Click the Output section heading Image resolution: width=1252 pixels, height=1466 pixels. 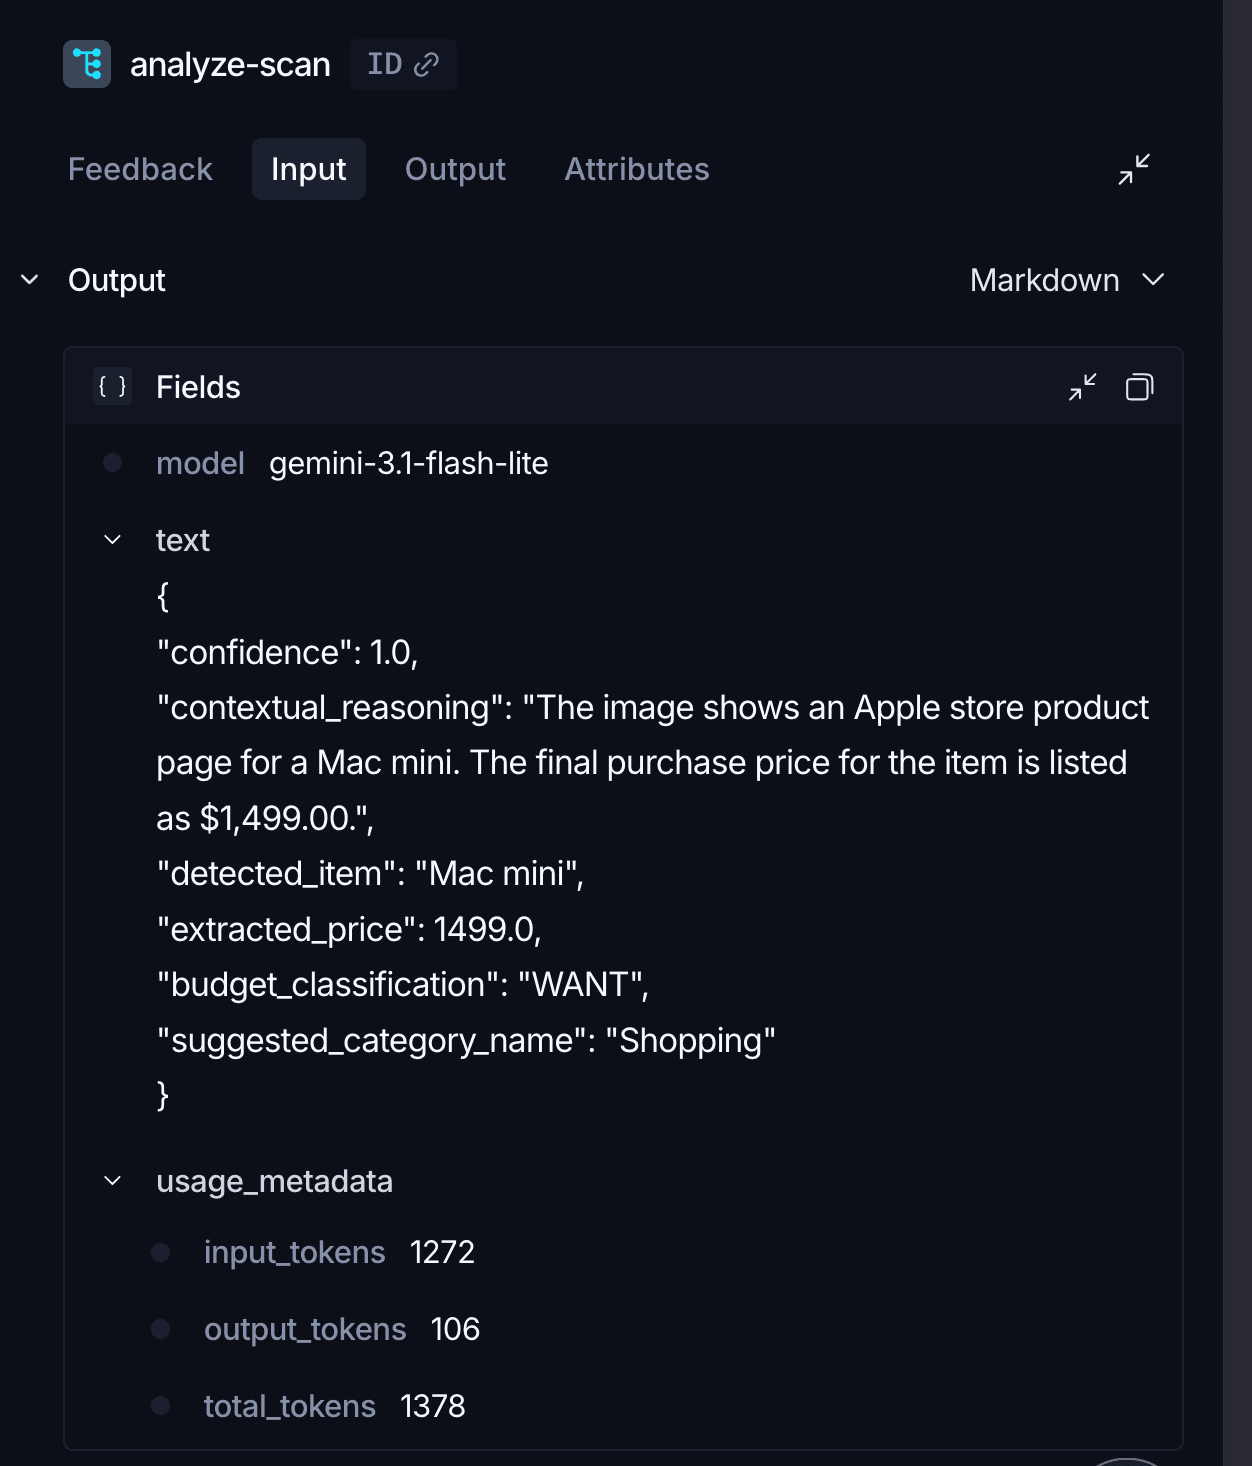[x=117, y=280]
